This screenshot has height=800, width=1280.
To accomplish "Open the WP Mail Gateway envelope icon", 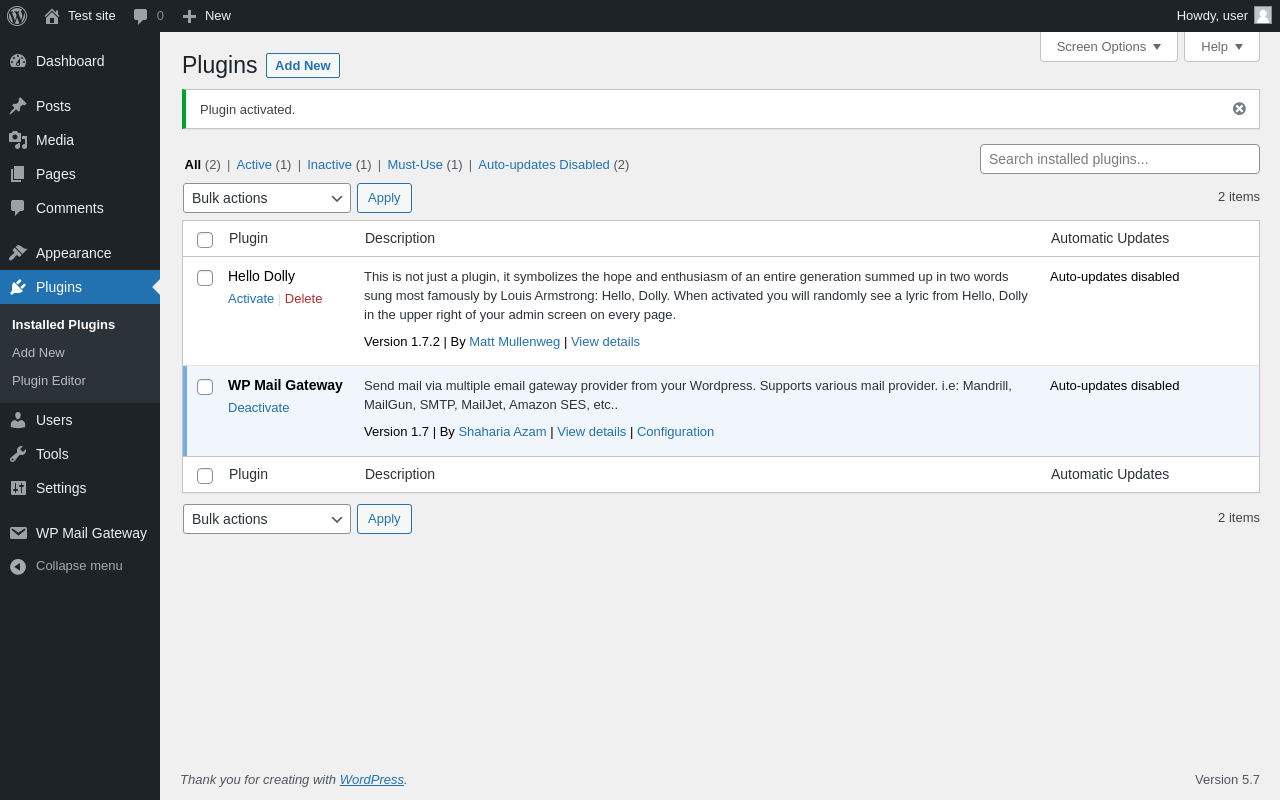I will click(x=18, y=533).
